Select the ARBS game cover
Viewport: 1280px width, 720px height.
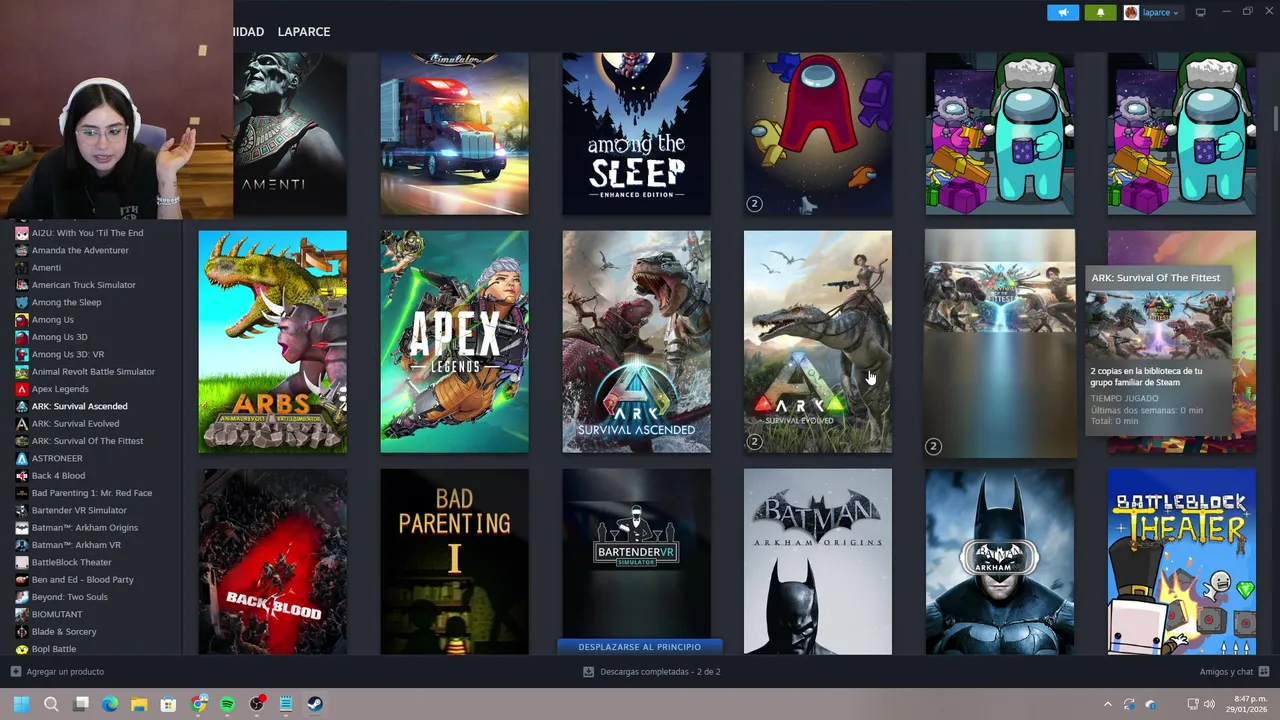(x=272, y=342)
